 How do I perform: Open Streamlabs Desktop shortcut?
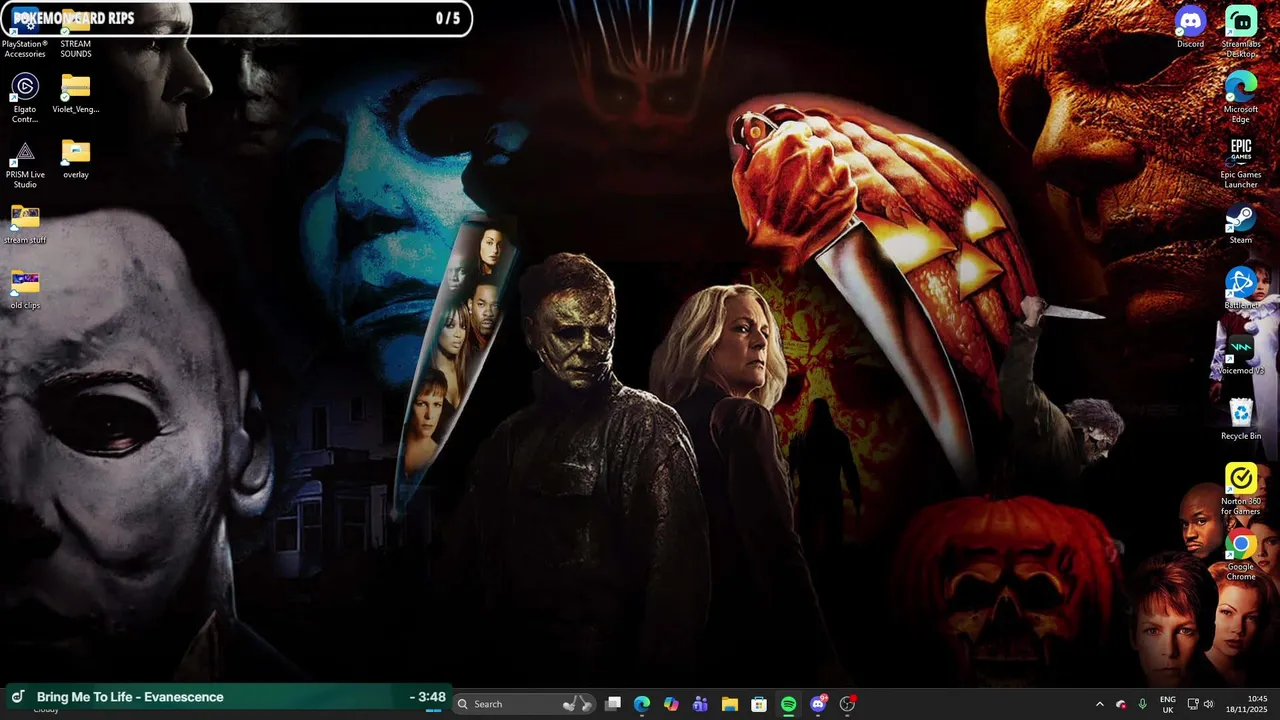1241,32
